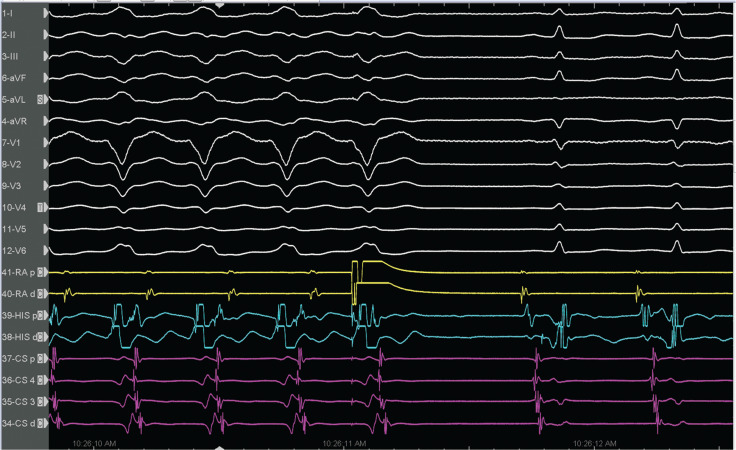Click the arrow marker next to 7-V1
This screenshot has width=736, height=450.
[43, 143]
